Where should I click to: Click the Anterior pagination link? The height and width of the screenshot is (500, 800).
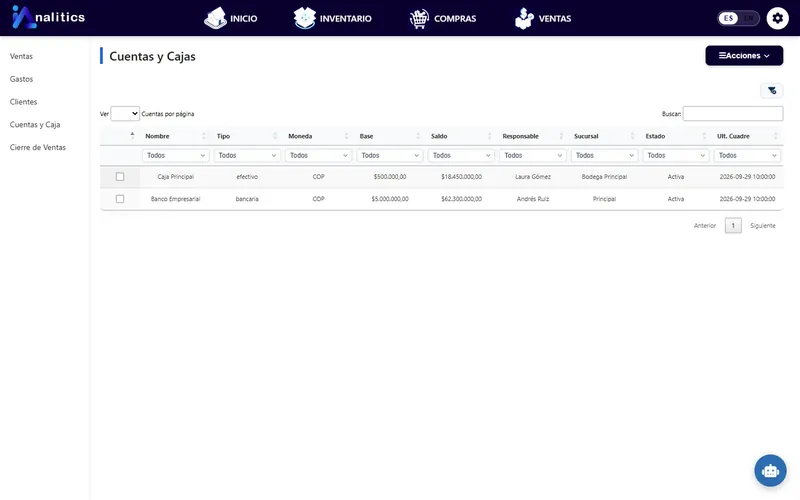[705, 226]
